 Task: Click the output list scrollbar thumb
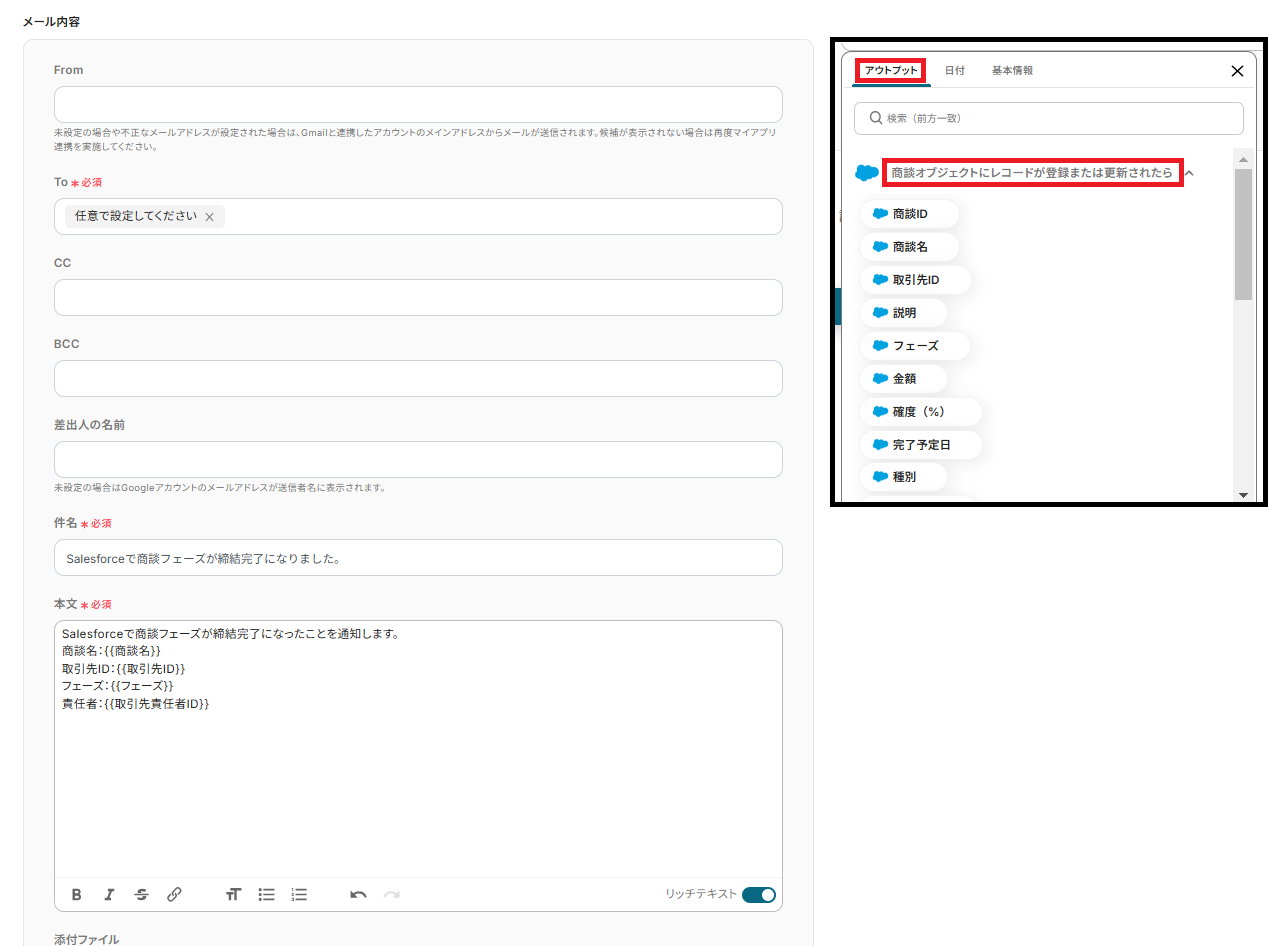[1243, 235]
